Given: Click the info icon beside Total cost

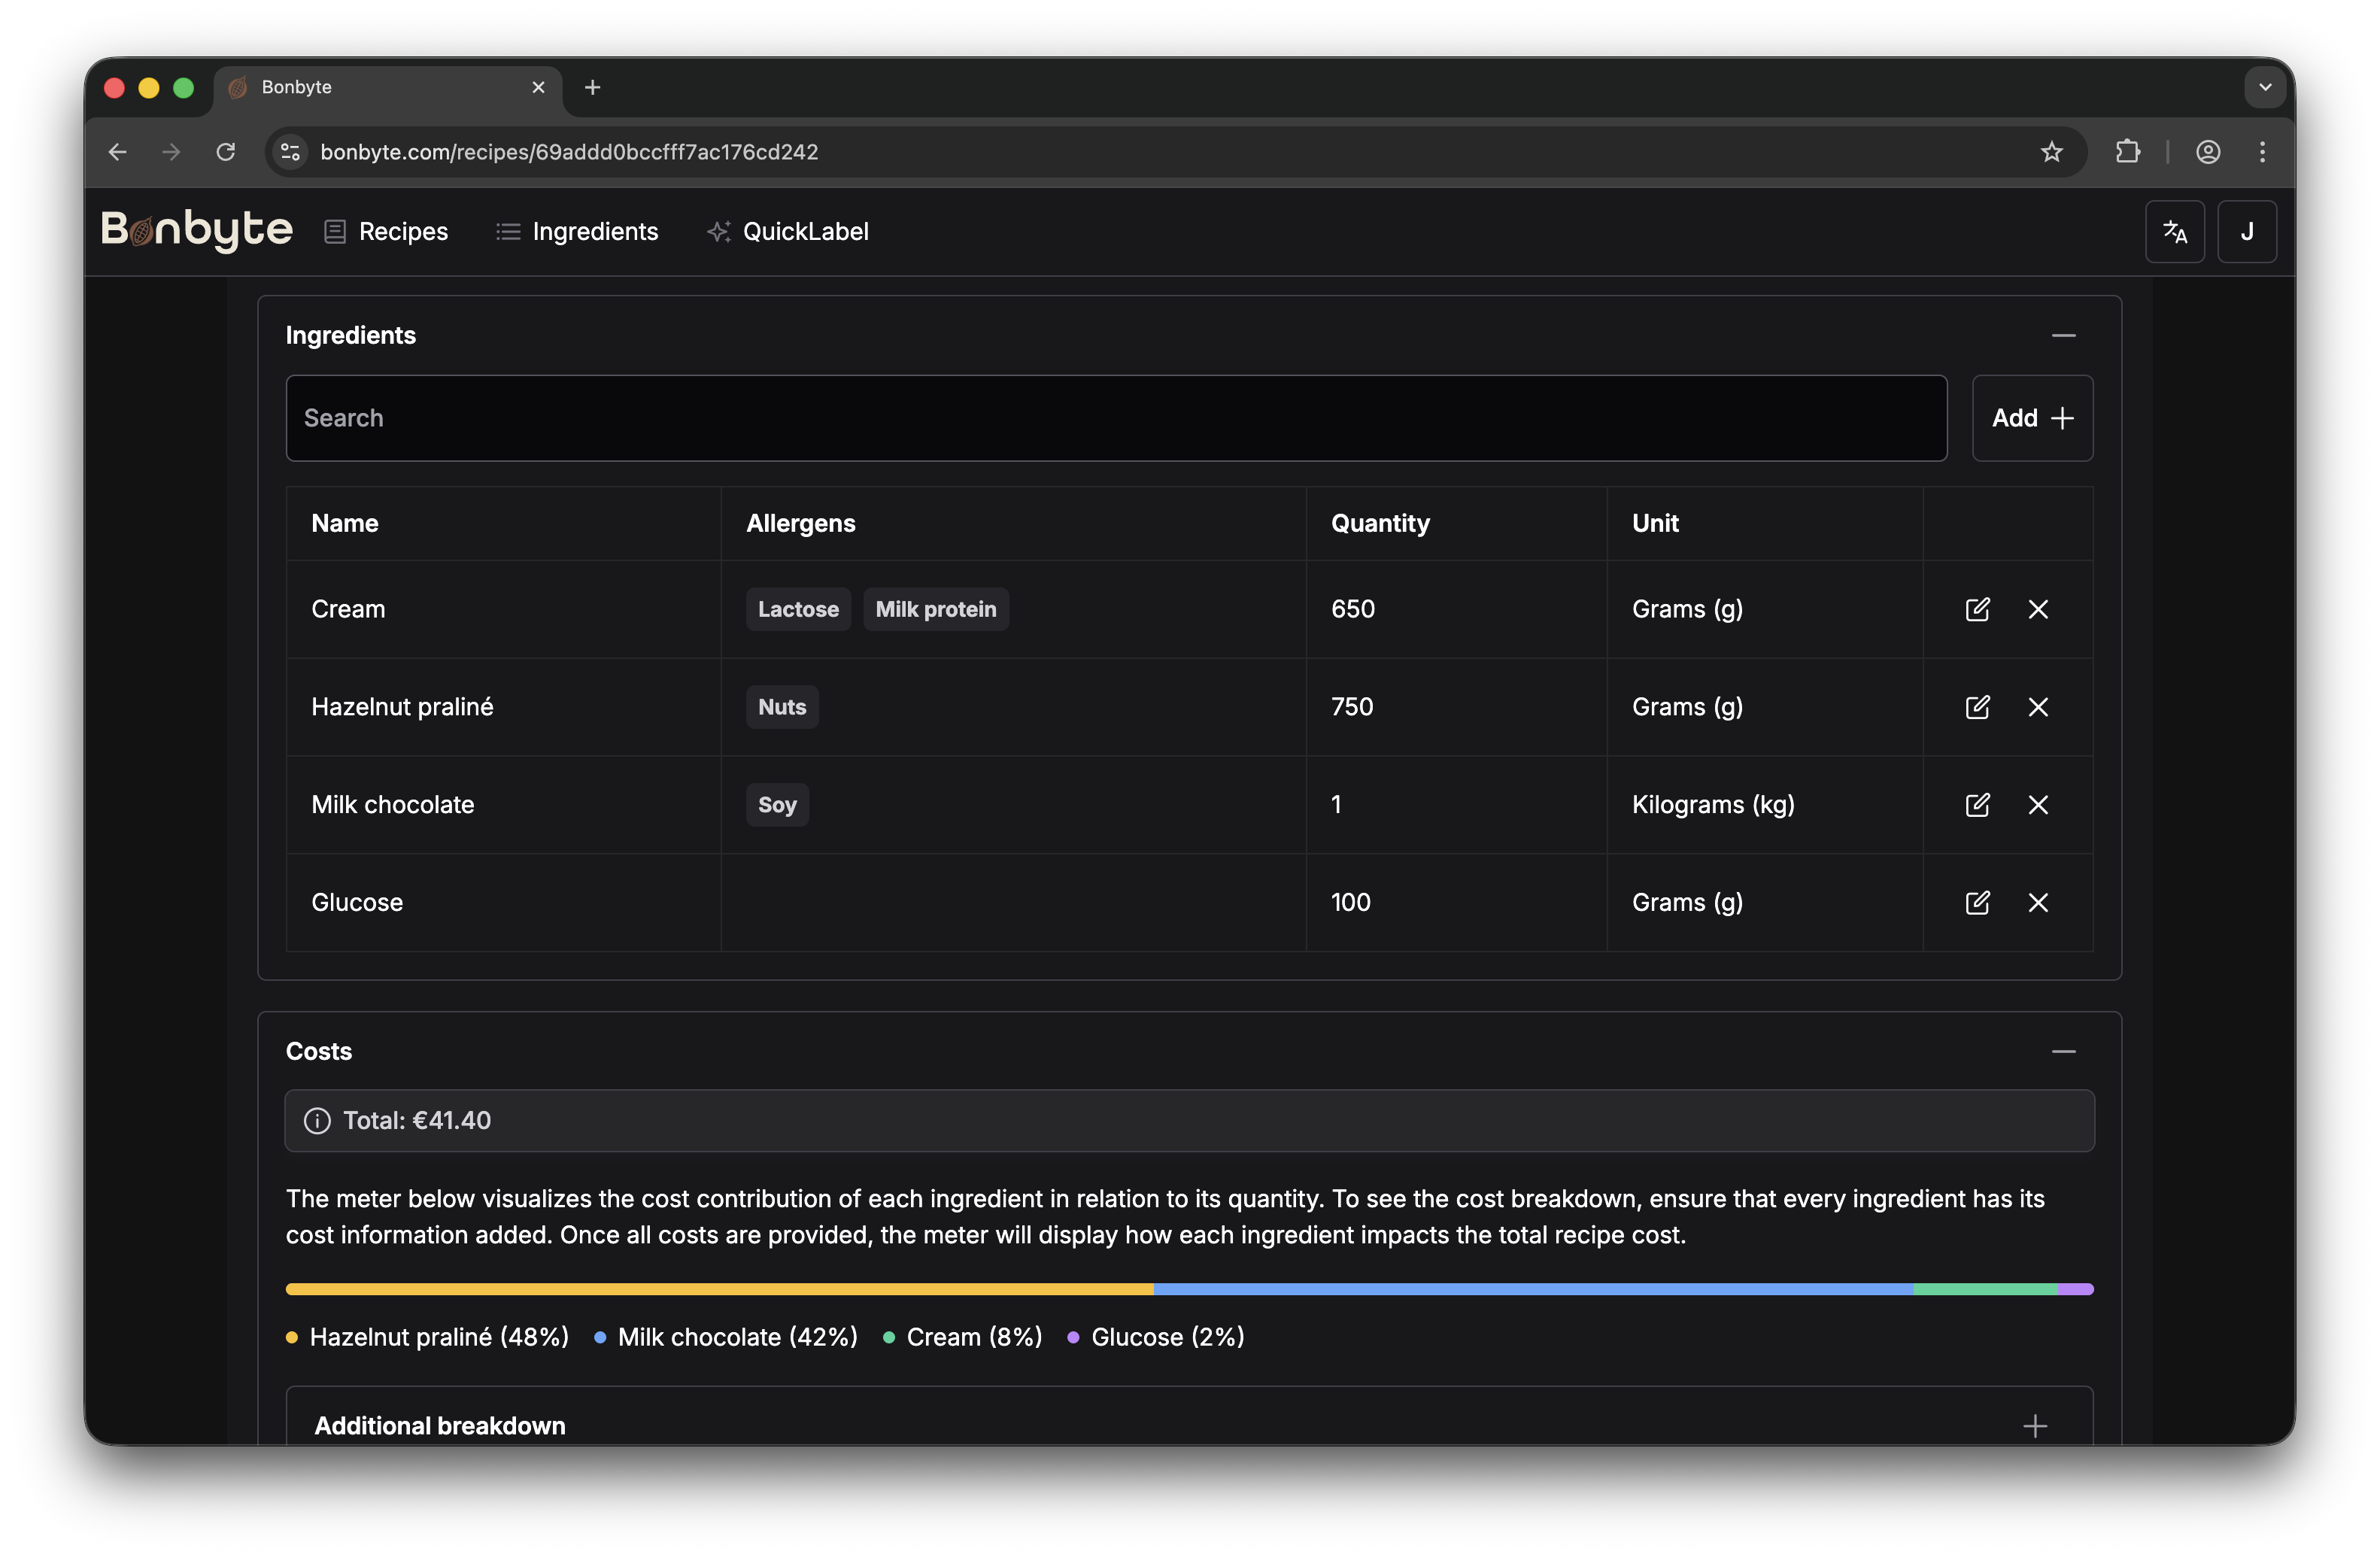Looking at the screenshot, I should tap(316, 1121).
